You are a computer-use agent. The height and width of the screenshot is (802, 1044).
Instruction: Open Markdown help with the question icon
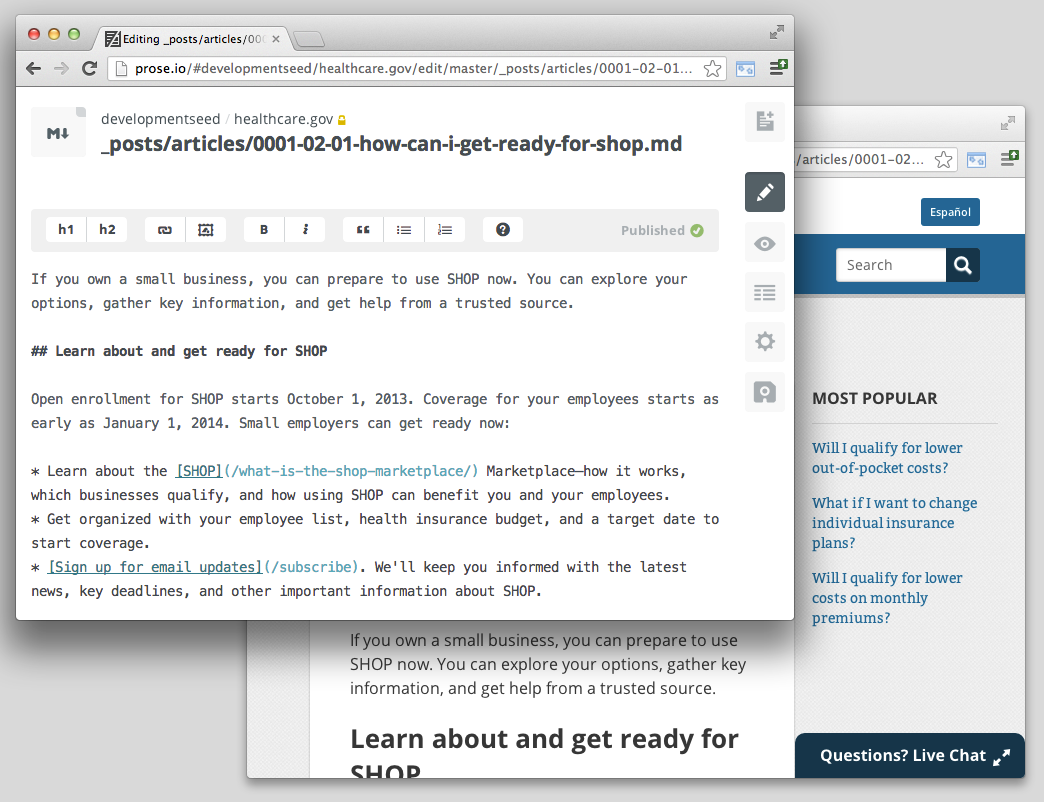tap(503, 230)
